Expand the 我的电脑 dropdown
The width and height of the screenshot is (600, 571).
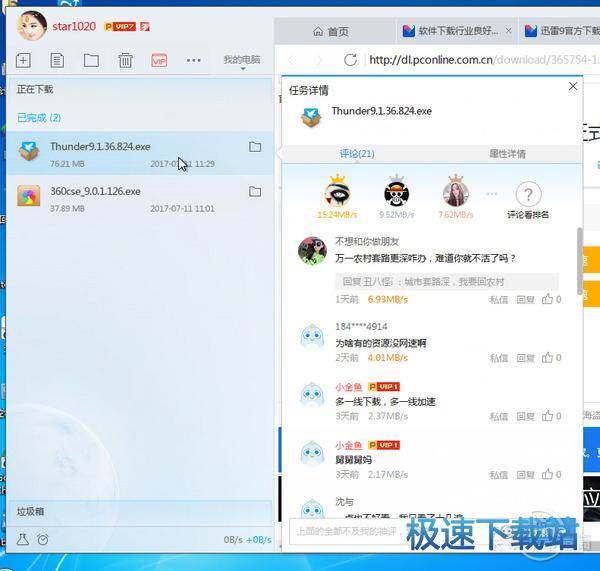tap(242, 61)
